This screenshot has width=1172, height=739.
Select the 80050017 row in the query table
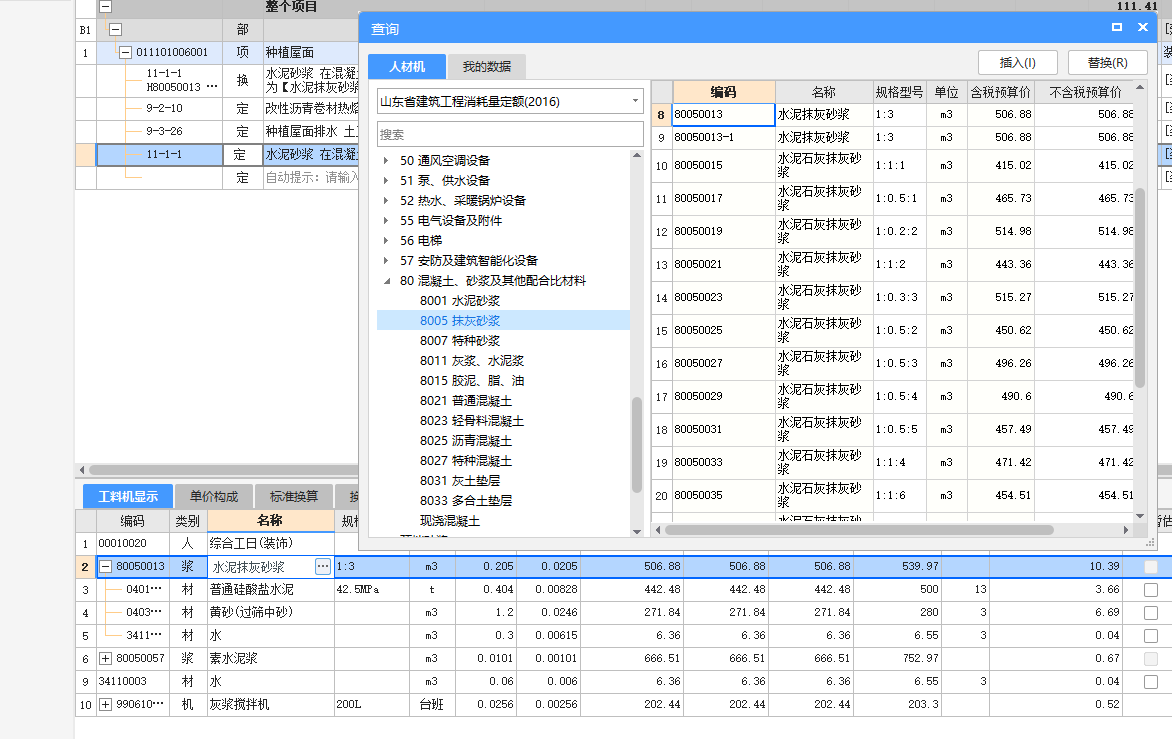coord(893,199)
